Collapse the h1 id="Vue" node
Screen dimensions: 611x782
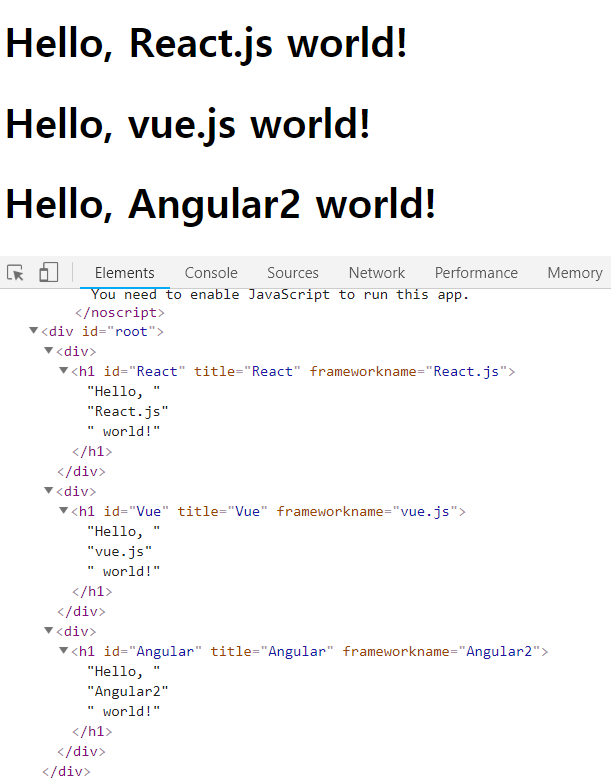pos(63,511)
